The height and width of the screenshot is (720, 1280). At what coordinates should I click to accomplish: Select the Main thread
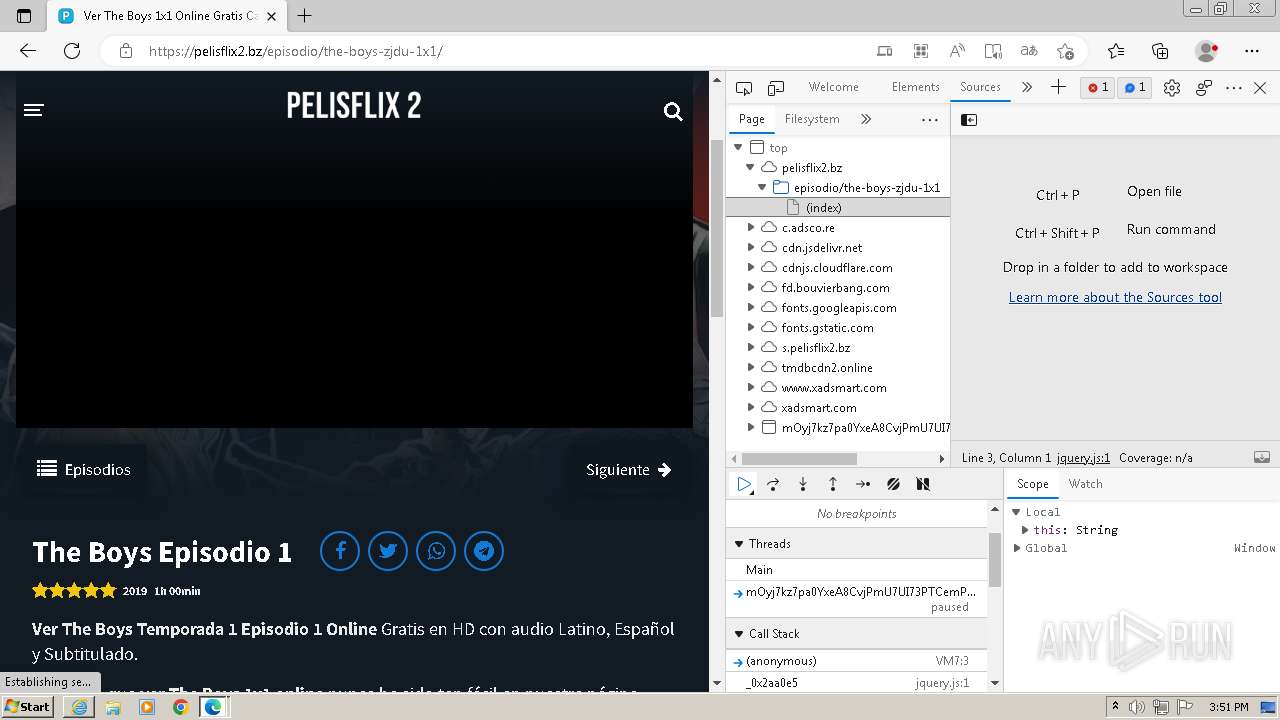pyautogui.click(x=857, y=569)
